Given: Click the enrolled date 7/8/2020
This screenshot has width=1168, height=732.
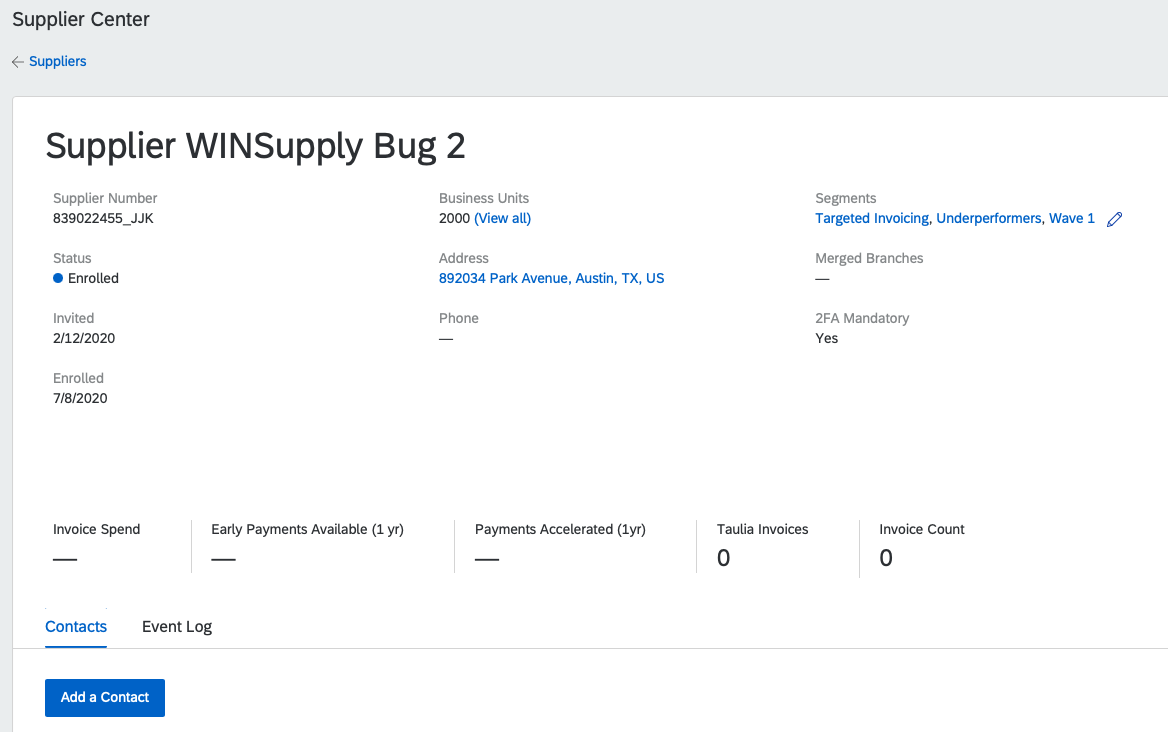Looking at the screenshot, I should [x=80, y=398].
